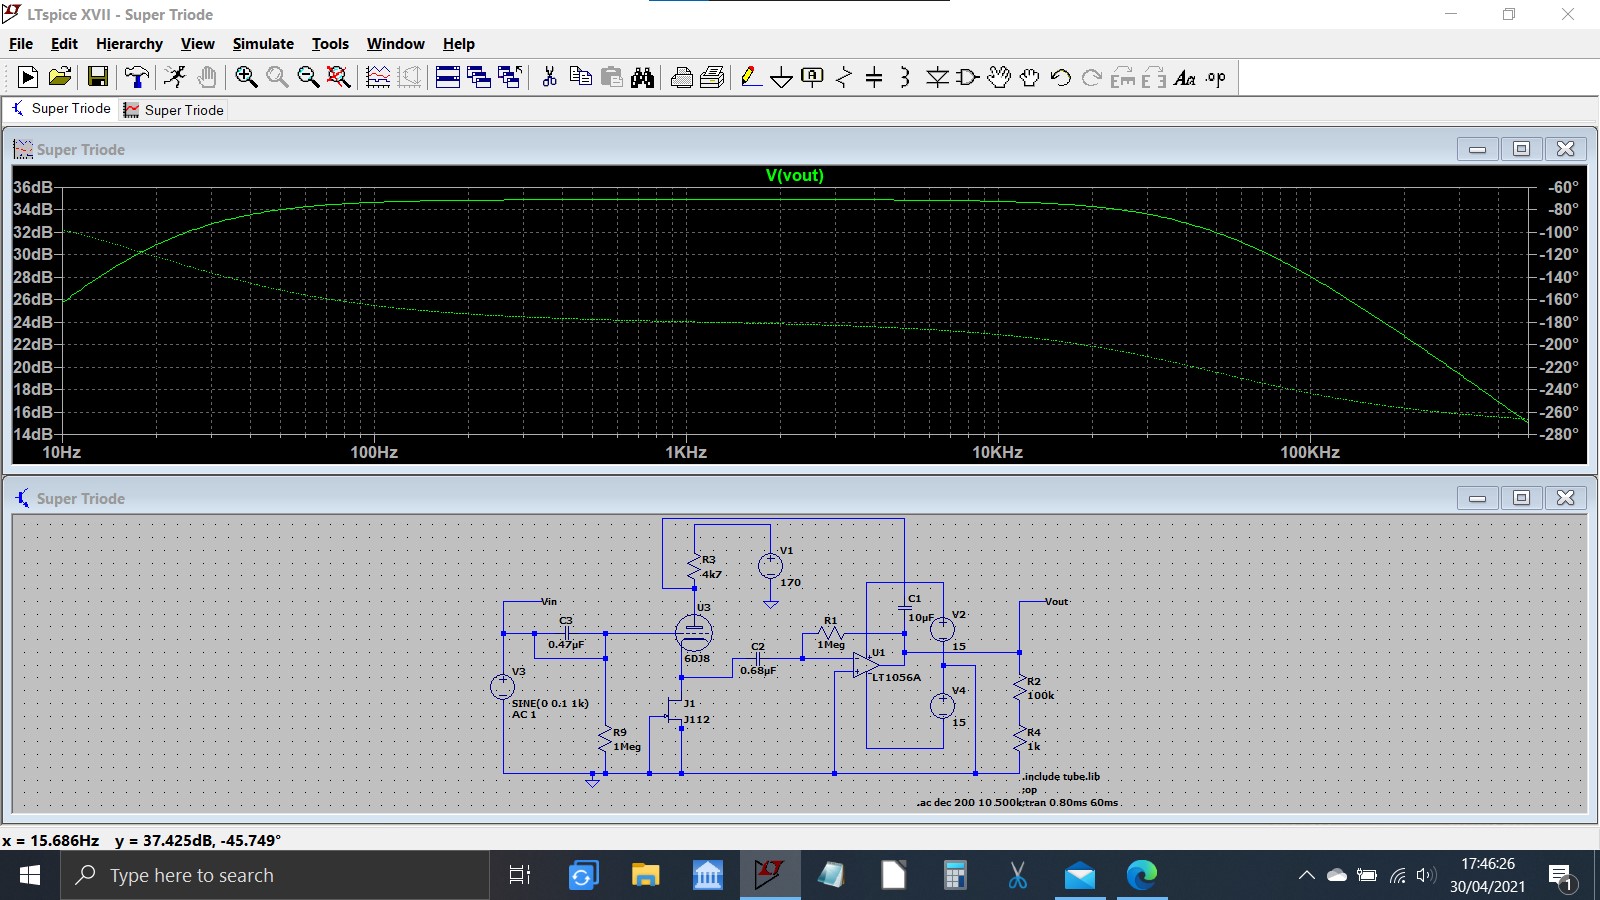
Task: Open Microsoft Edge from taskbar
Action: pos(1141,876)
